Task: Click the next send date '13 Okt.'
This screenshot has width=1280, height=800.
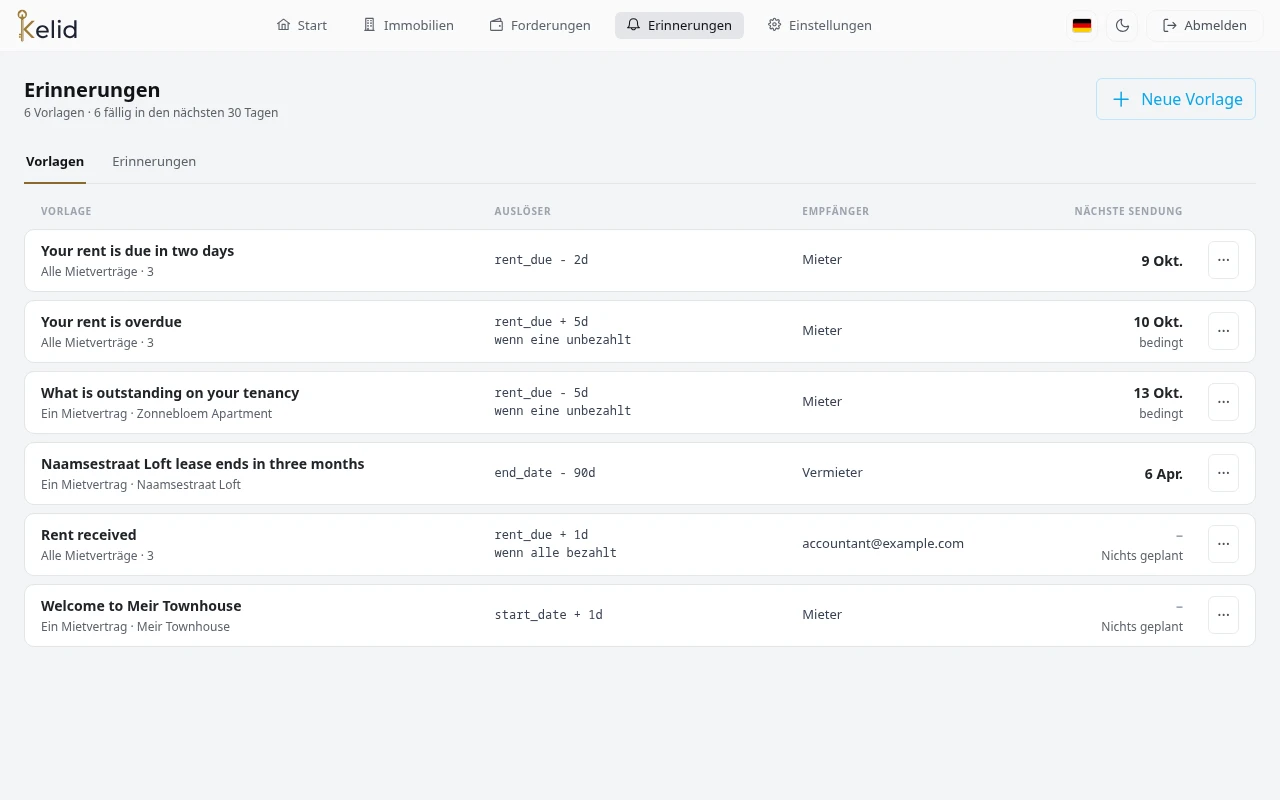Action: (x=1158, y=393)
